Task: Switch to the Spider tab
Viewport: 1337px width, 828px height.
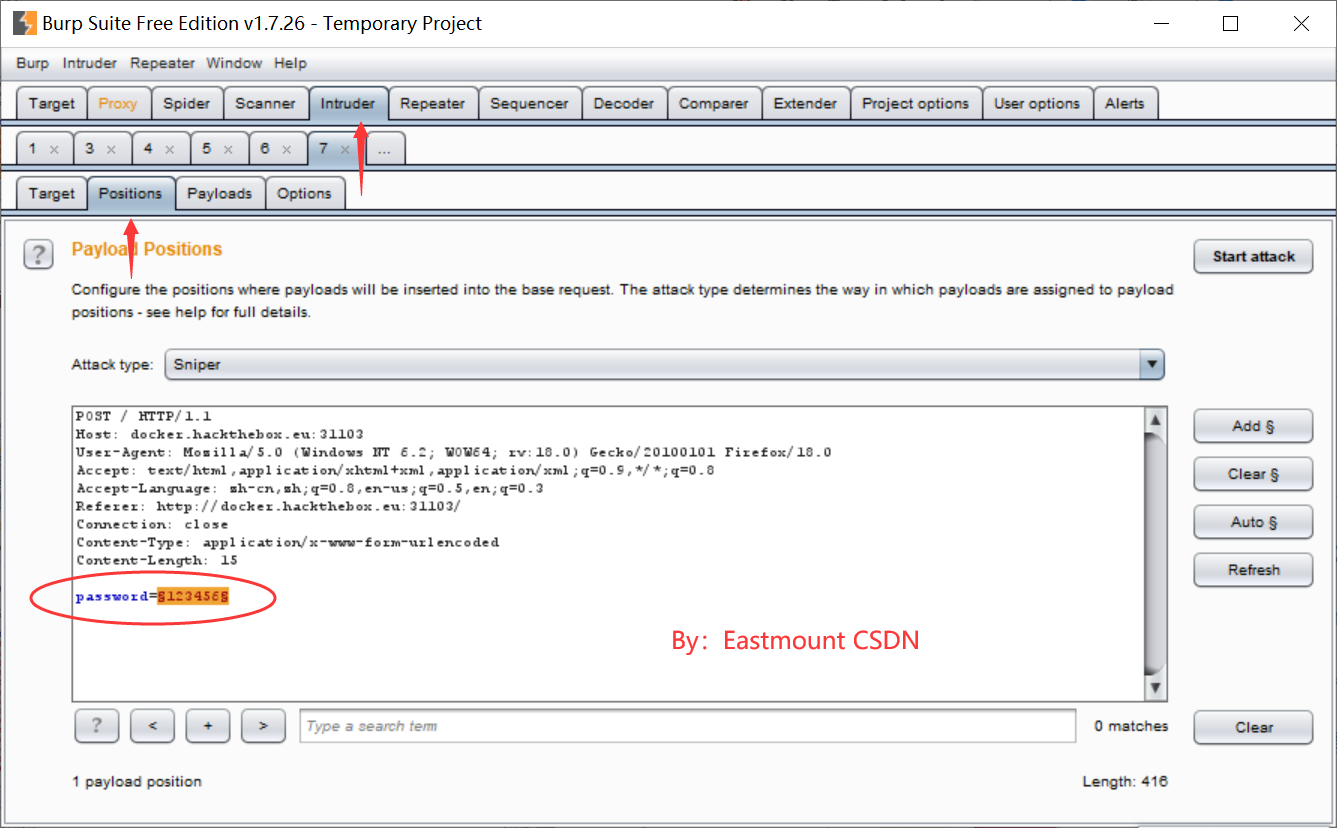Action: tap(187, 104)
